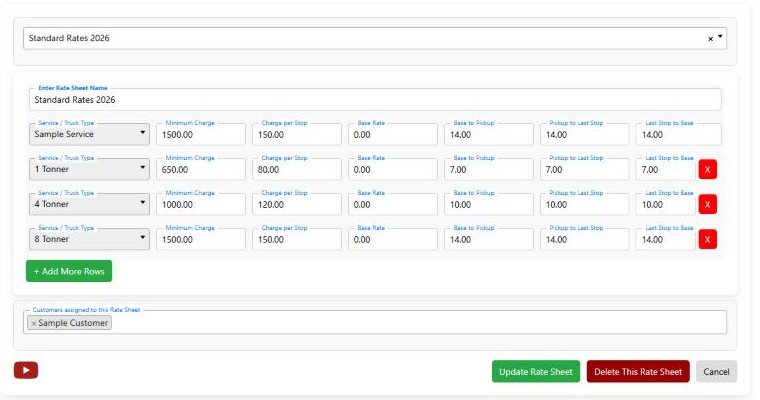Screen dimensions: 760x400
Task: Edit Pickup to Last Stop for 8 Tonner
Action: tap(585, 240)
